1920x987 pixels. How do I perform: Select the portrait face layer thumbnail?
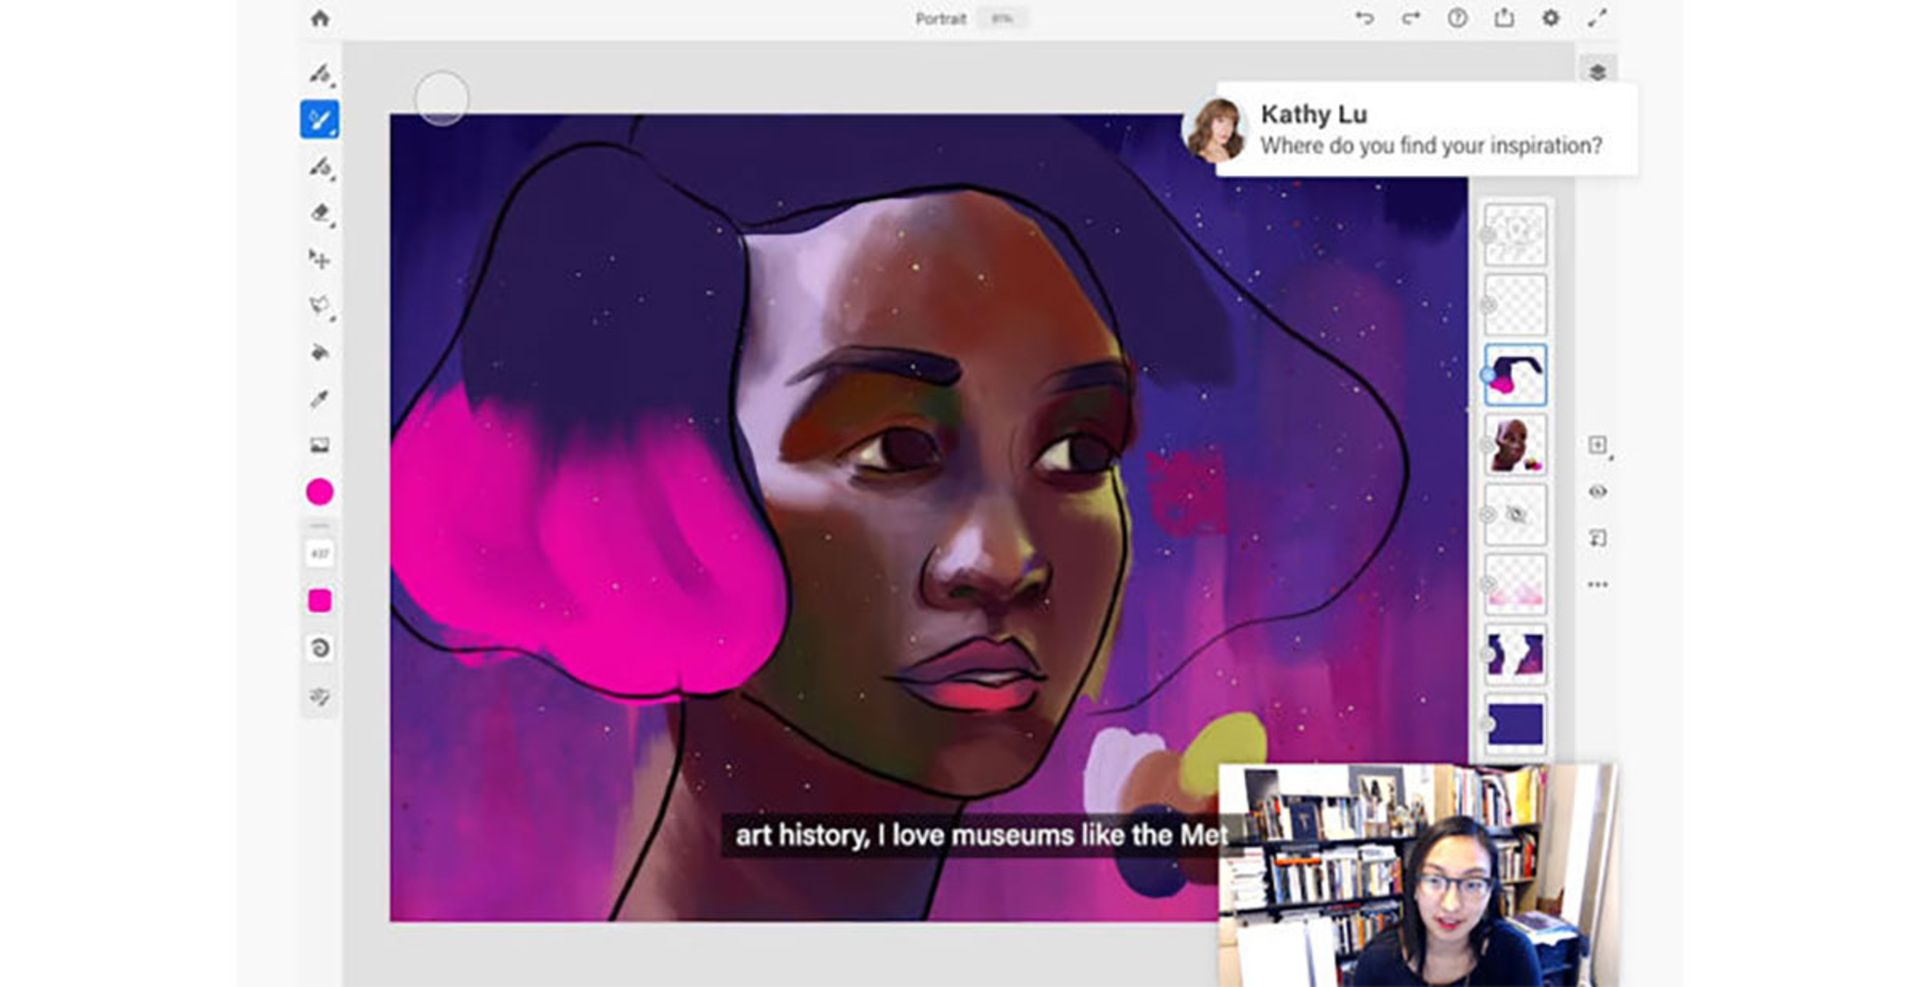point(1515,445)
